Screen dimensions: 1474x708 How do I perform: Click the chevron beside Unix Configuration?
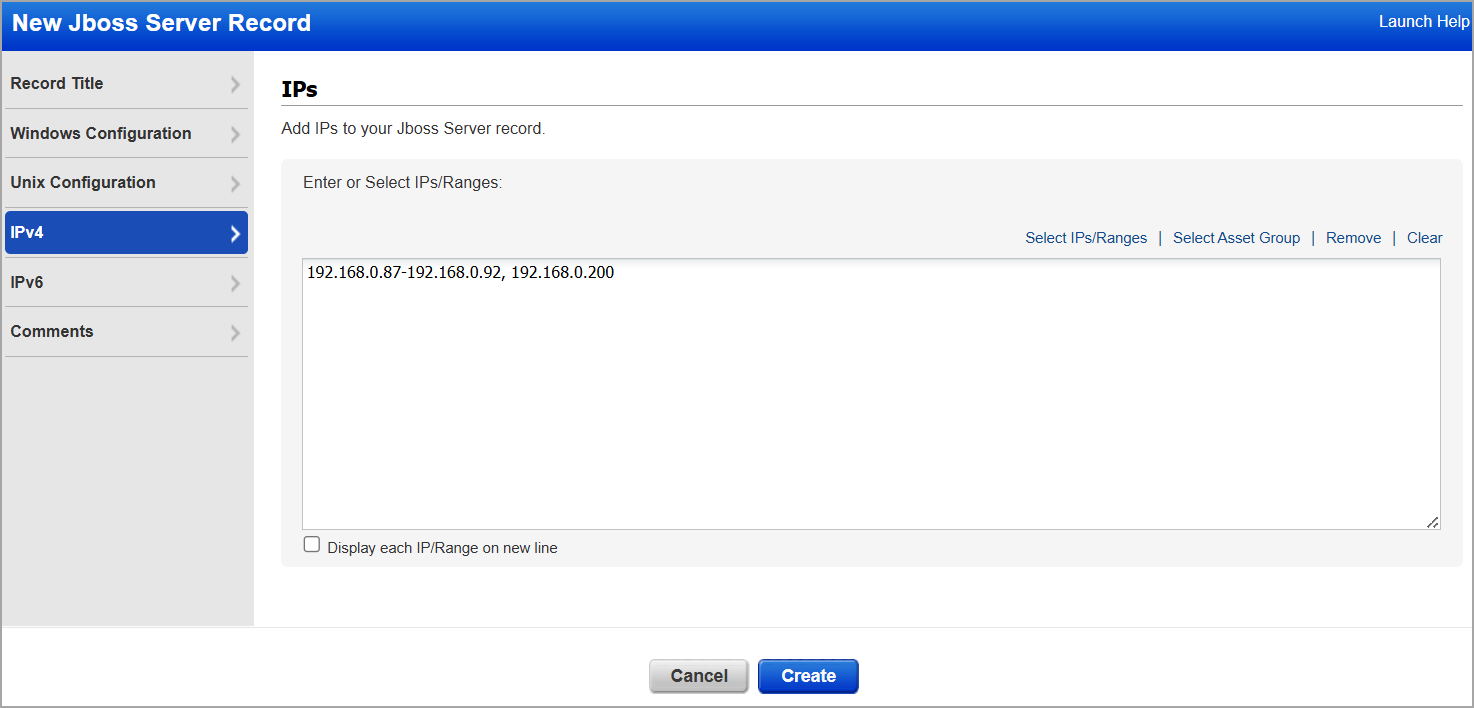tap(235, 184)
